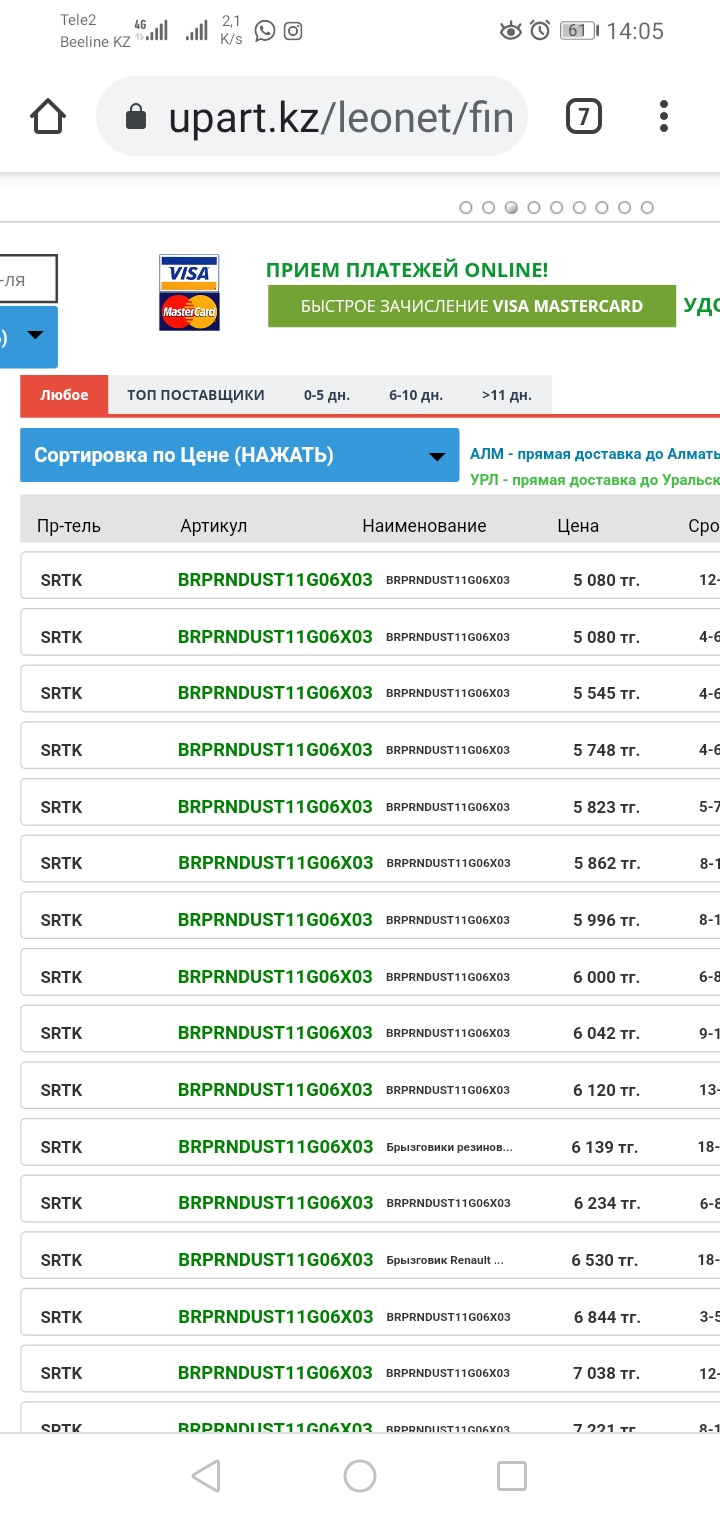Tap the upart.kz address bar
Screen dimensions: 720x1520
340,118
